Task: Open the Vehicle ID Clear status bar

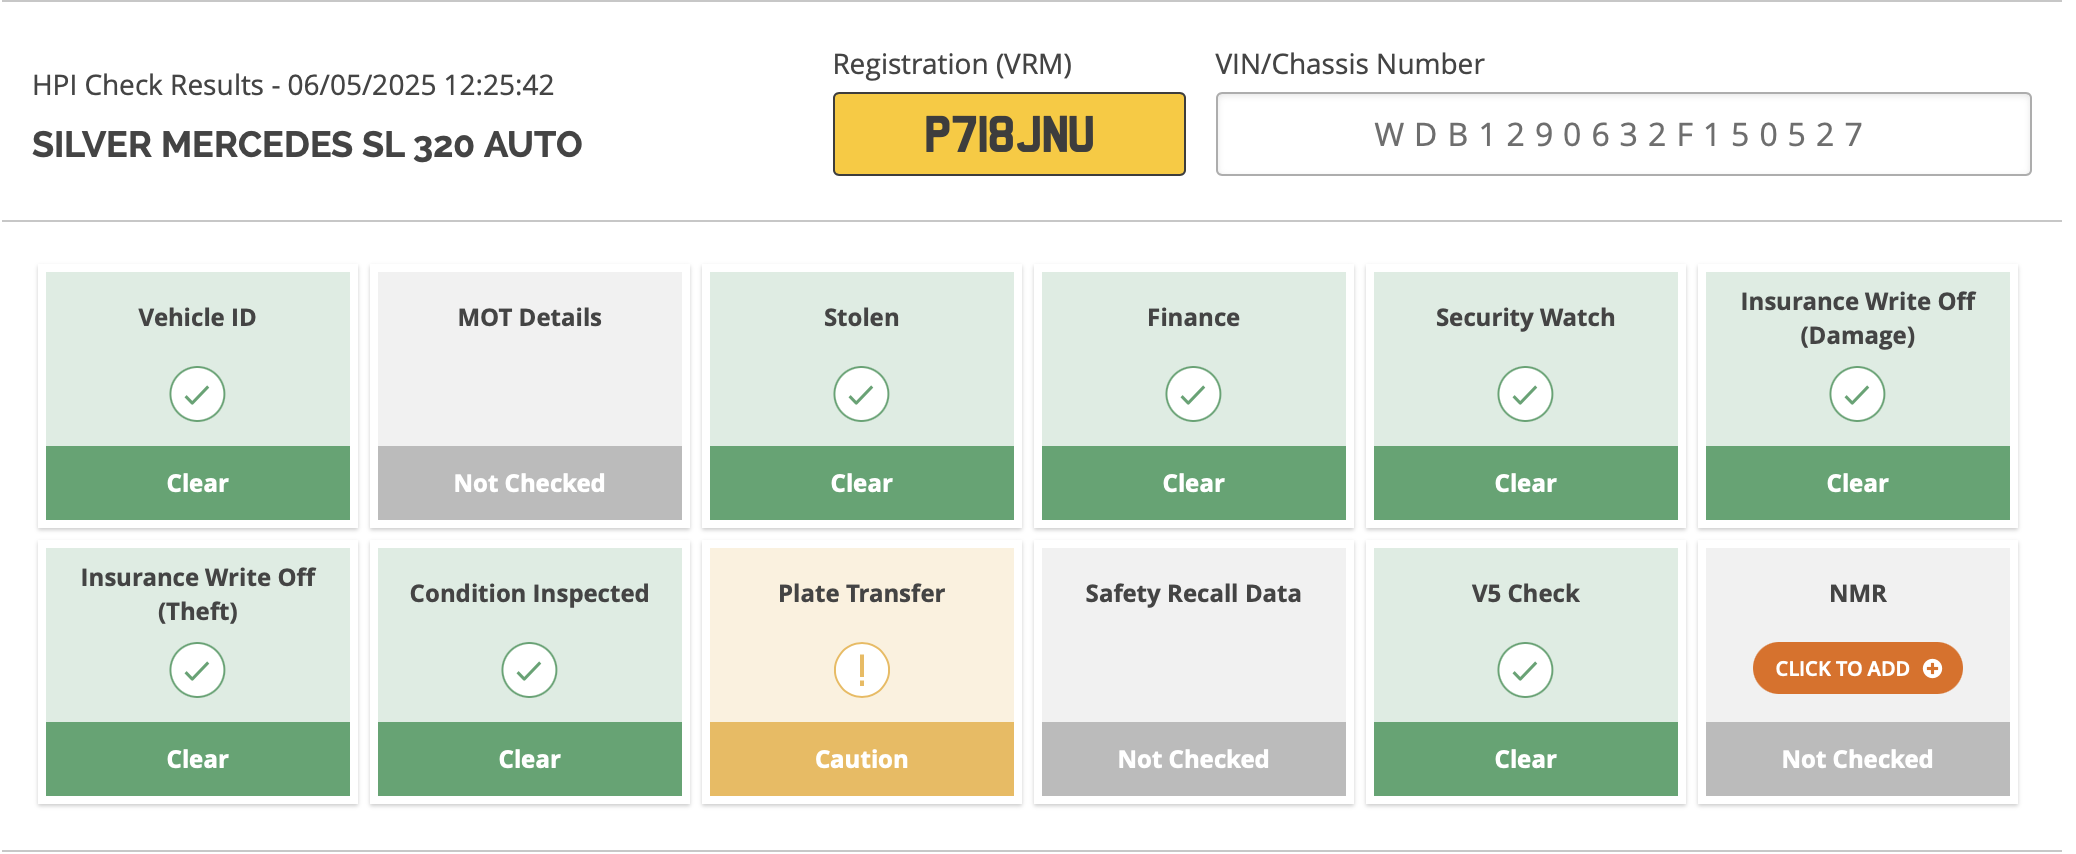Action: click(198, 483)
